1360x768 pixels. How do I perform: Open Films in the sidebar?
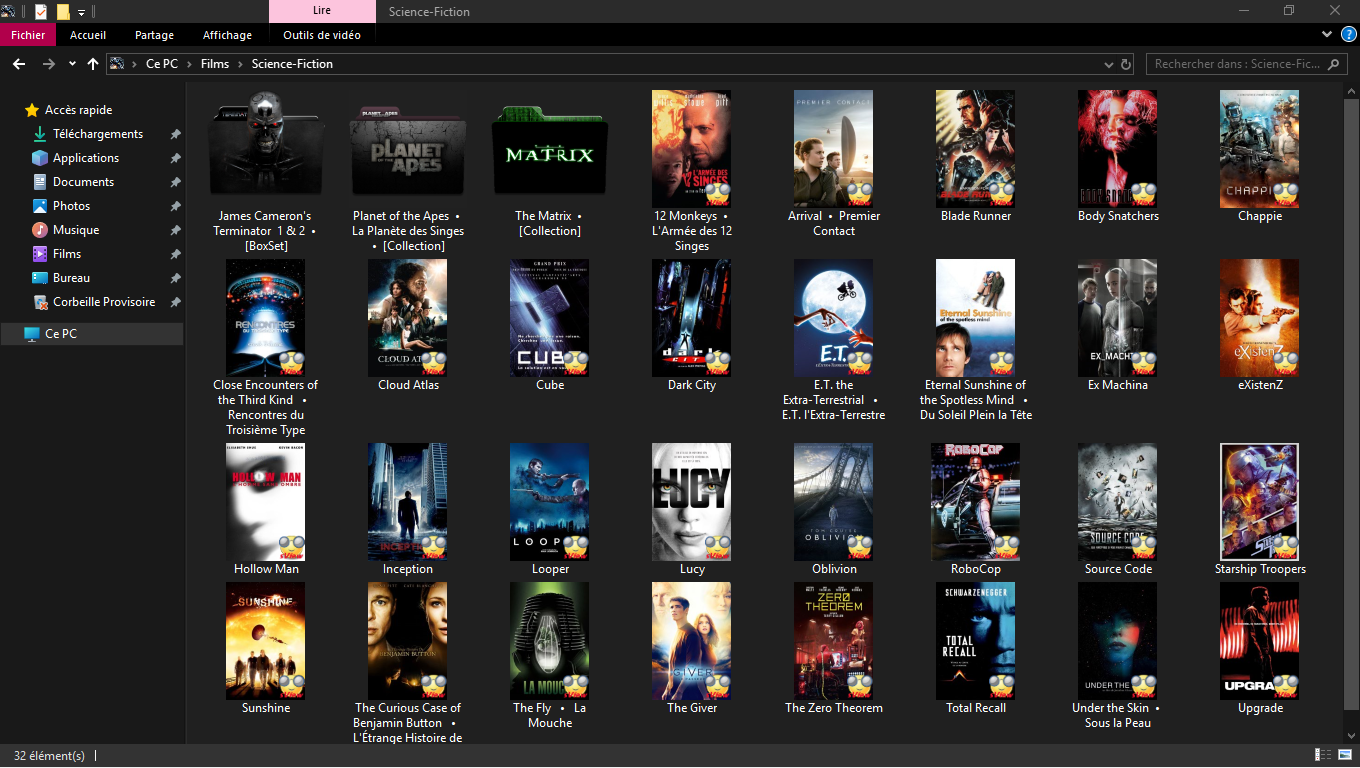point(67,254)
